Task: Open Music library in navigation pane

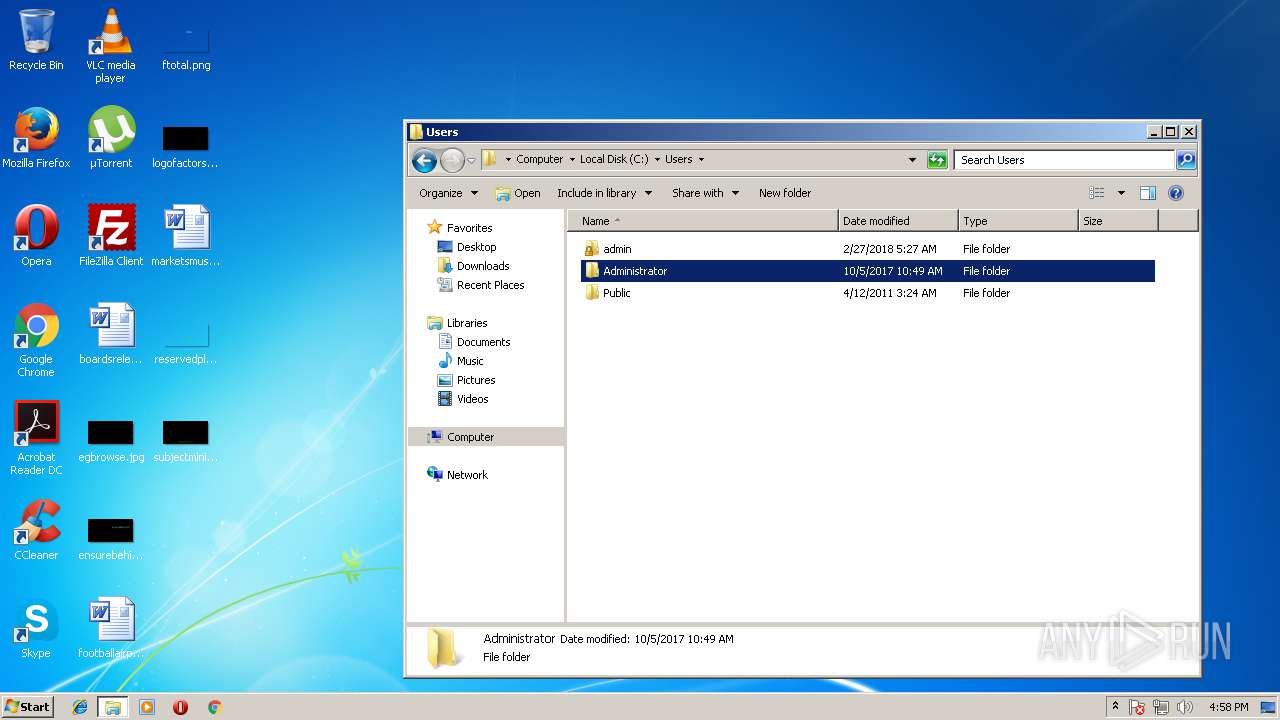Action: (470, 361)
